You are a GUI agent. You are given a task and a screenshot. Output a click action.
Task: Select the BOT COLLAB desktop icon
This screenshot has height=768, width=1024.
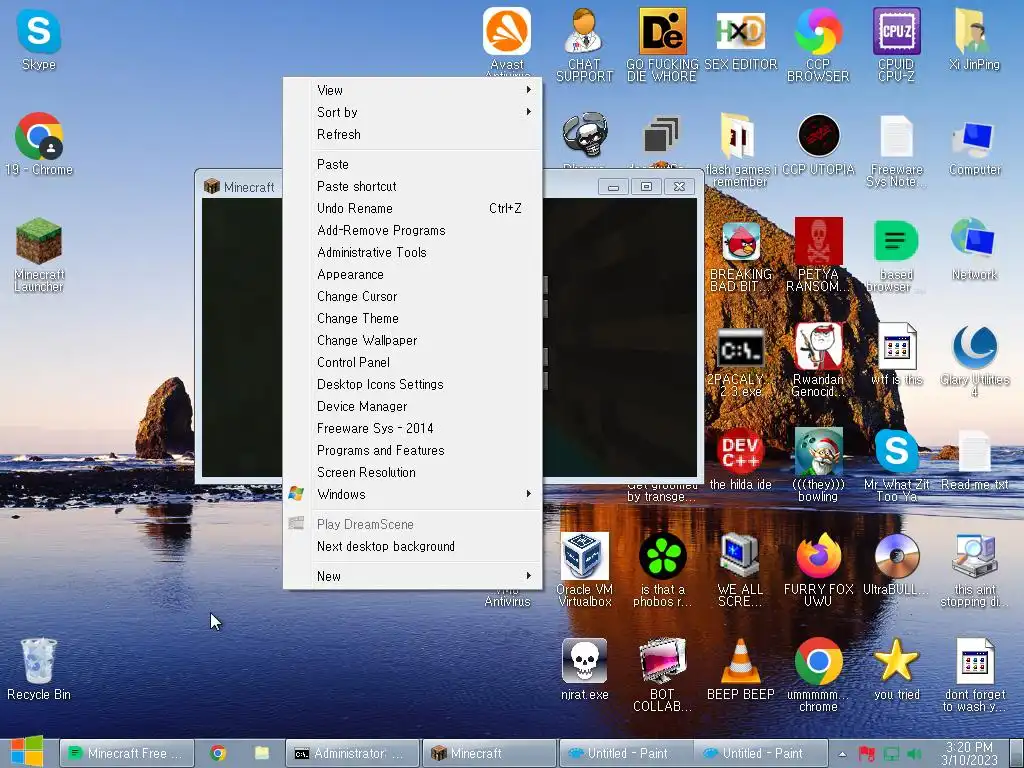coord(662,675)
